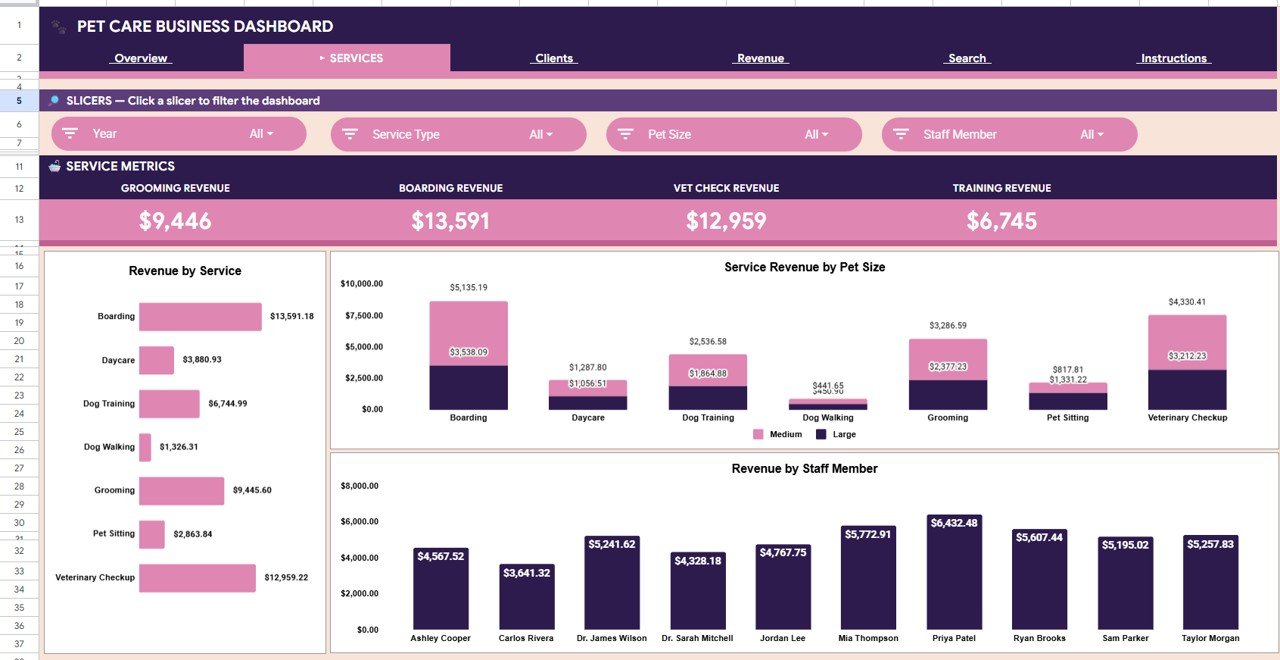Screen dimensions: 1280x660
Task: Select the Boarding bar in Revenue by Service
Action: [x=198, y=315]
